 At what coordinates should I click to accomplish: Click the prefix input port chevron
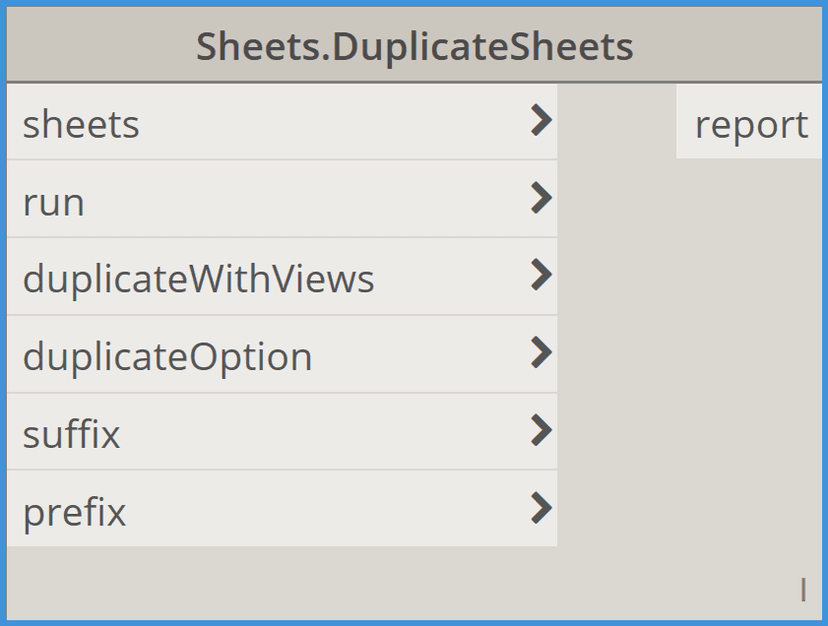click(540, 510)
